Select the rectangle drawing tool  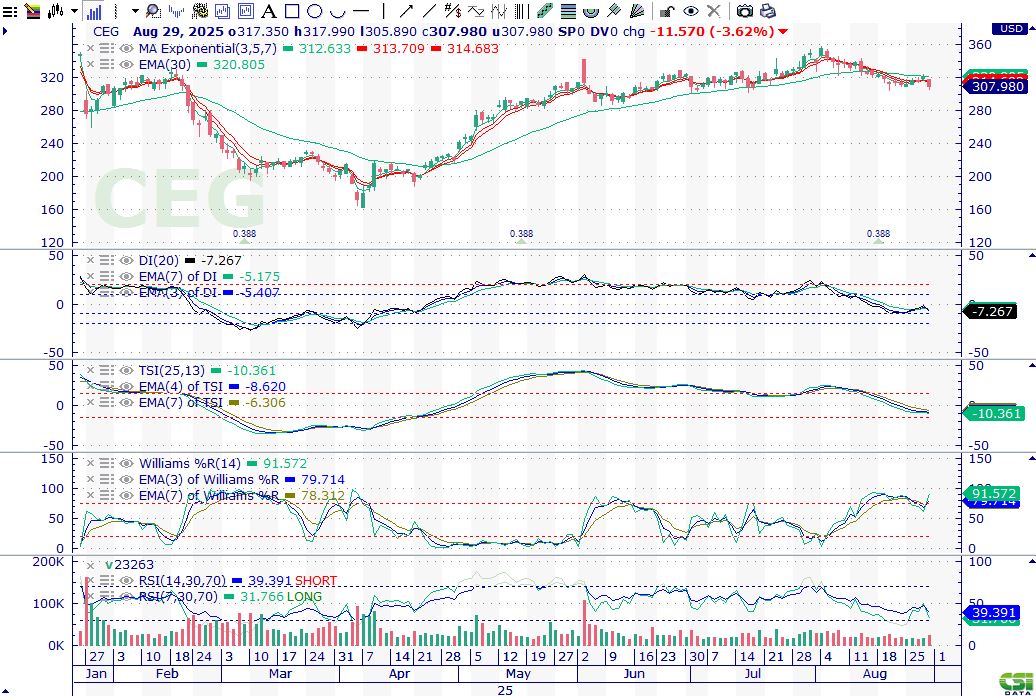point(291,12)
